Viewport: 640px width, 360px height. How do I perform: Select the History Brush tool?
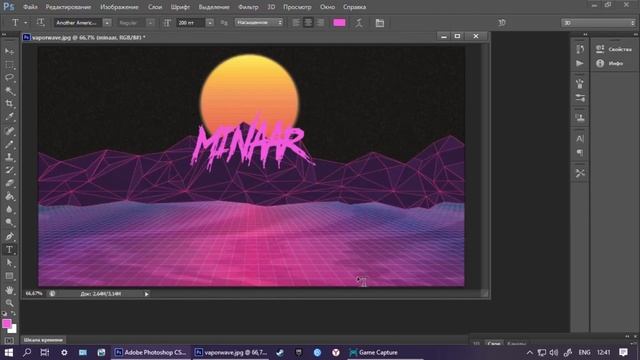9,170
